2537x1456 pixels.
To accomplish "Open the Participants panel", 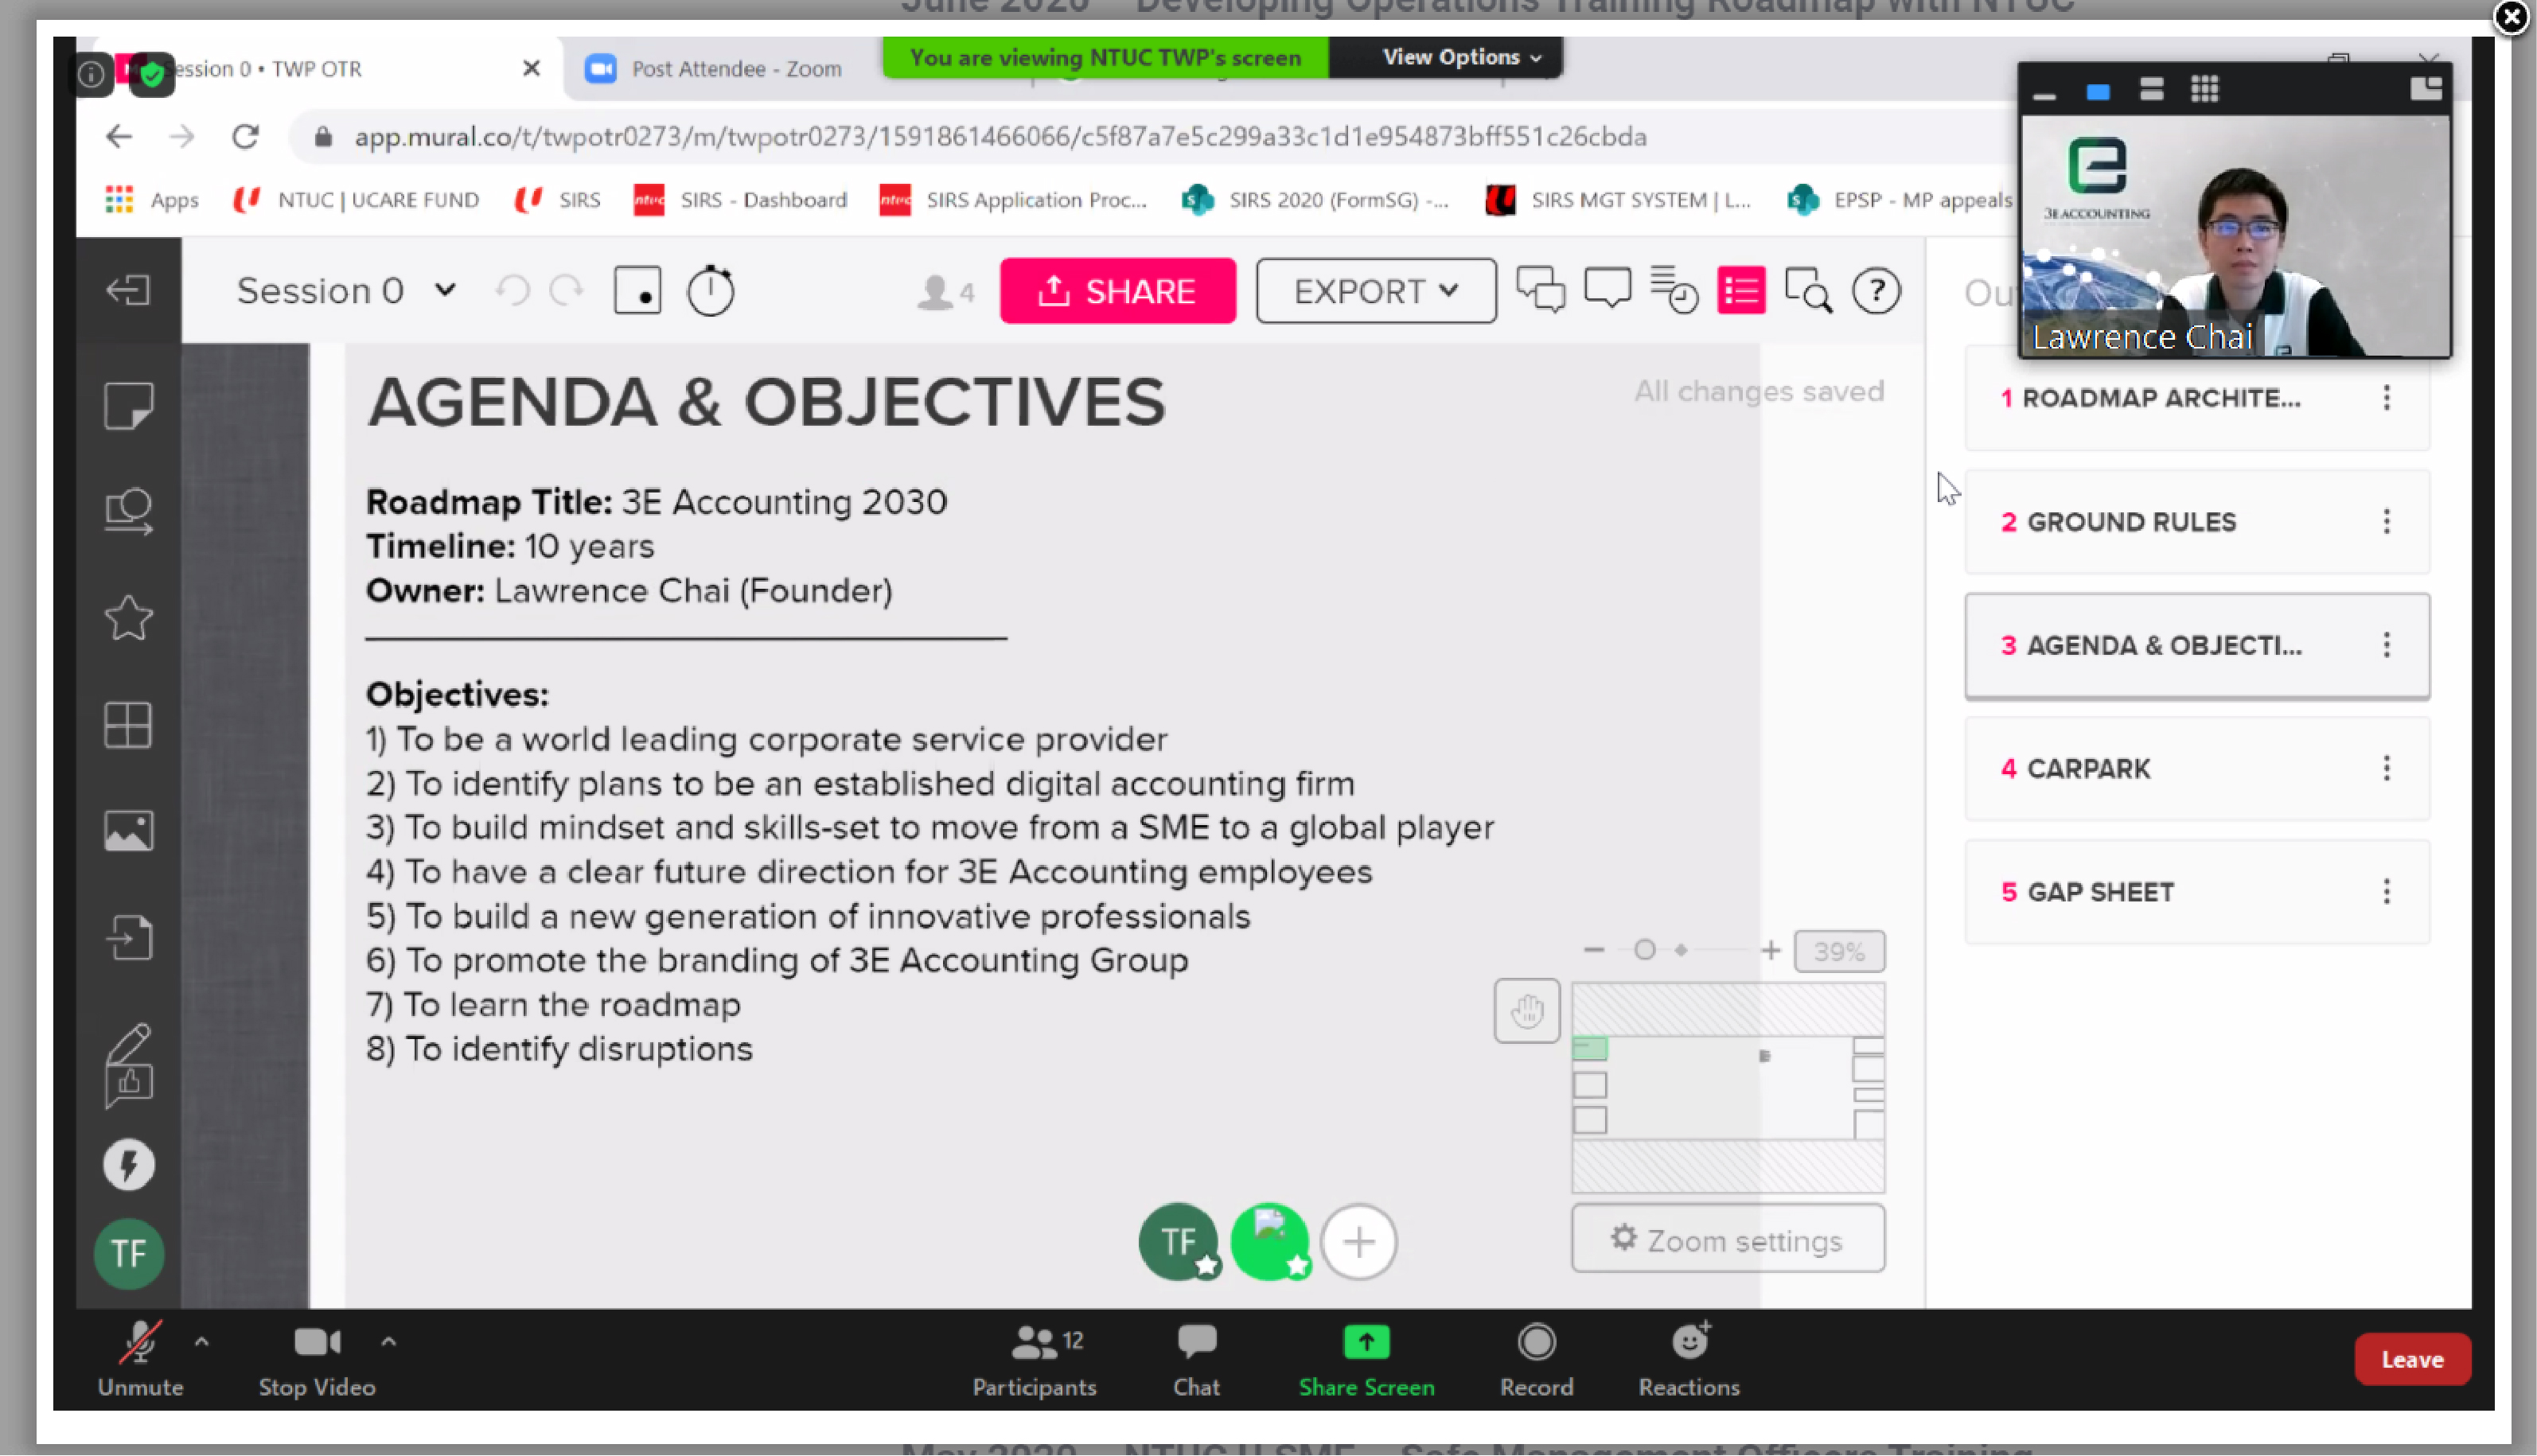I will tap(1035, 1359).
